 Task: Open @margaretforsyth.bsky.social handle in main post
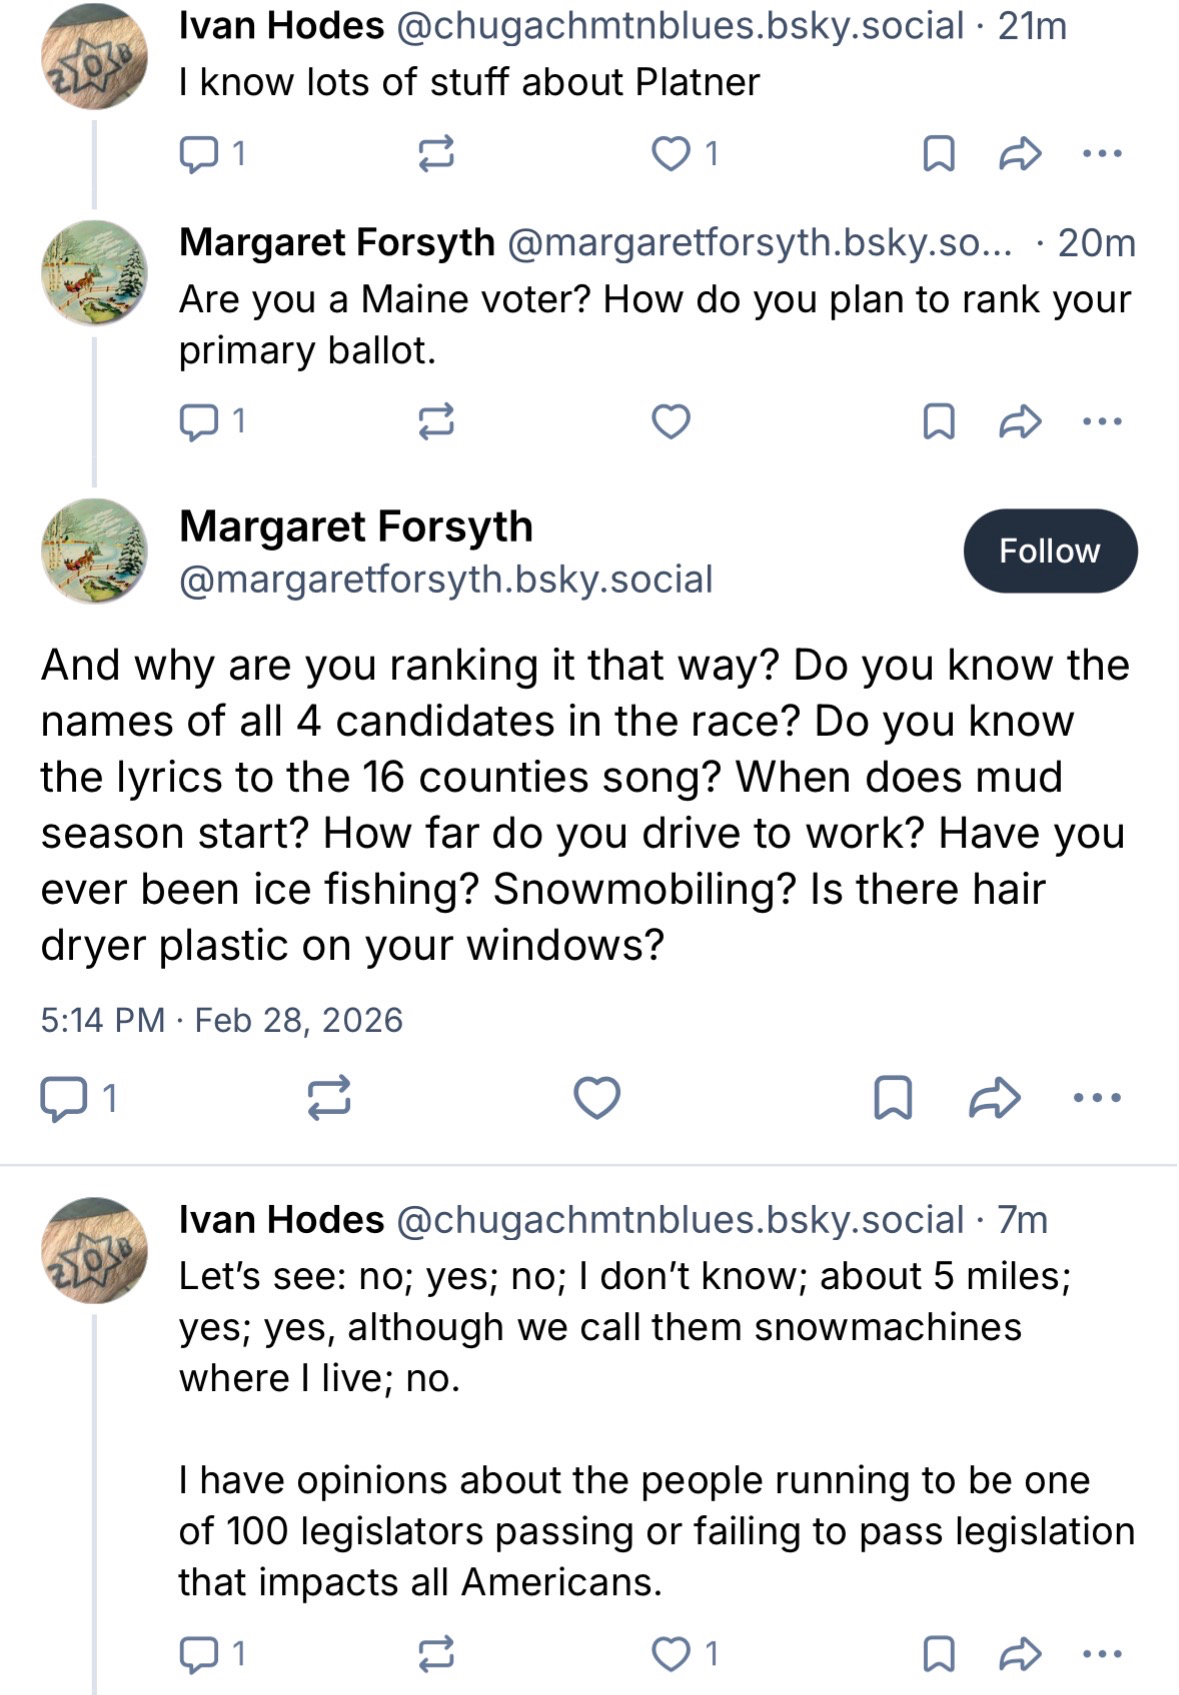point(446,580)
